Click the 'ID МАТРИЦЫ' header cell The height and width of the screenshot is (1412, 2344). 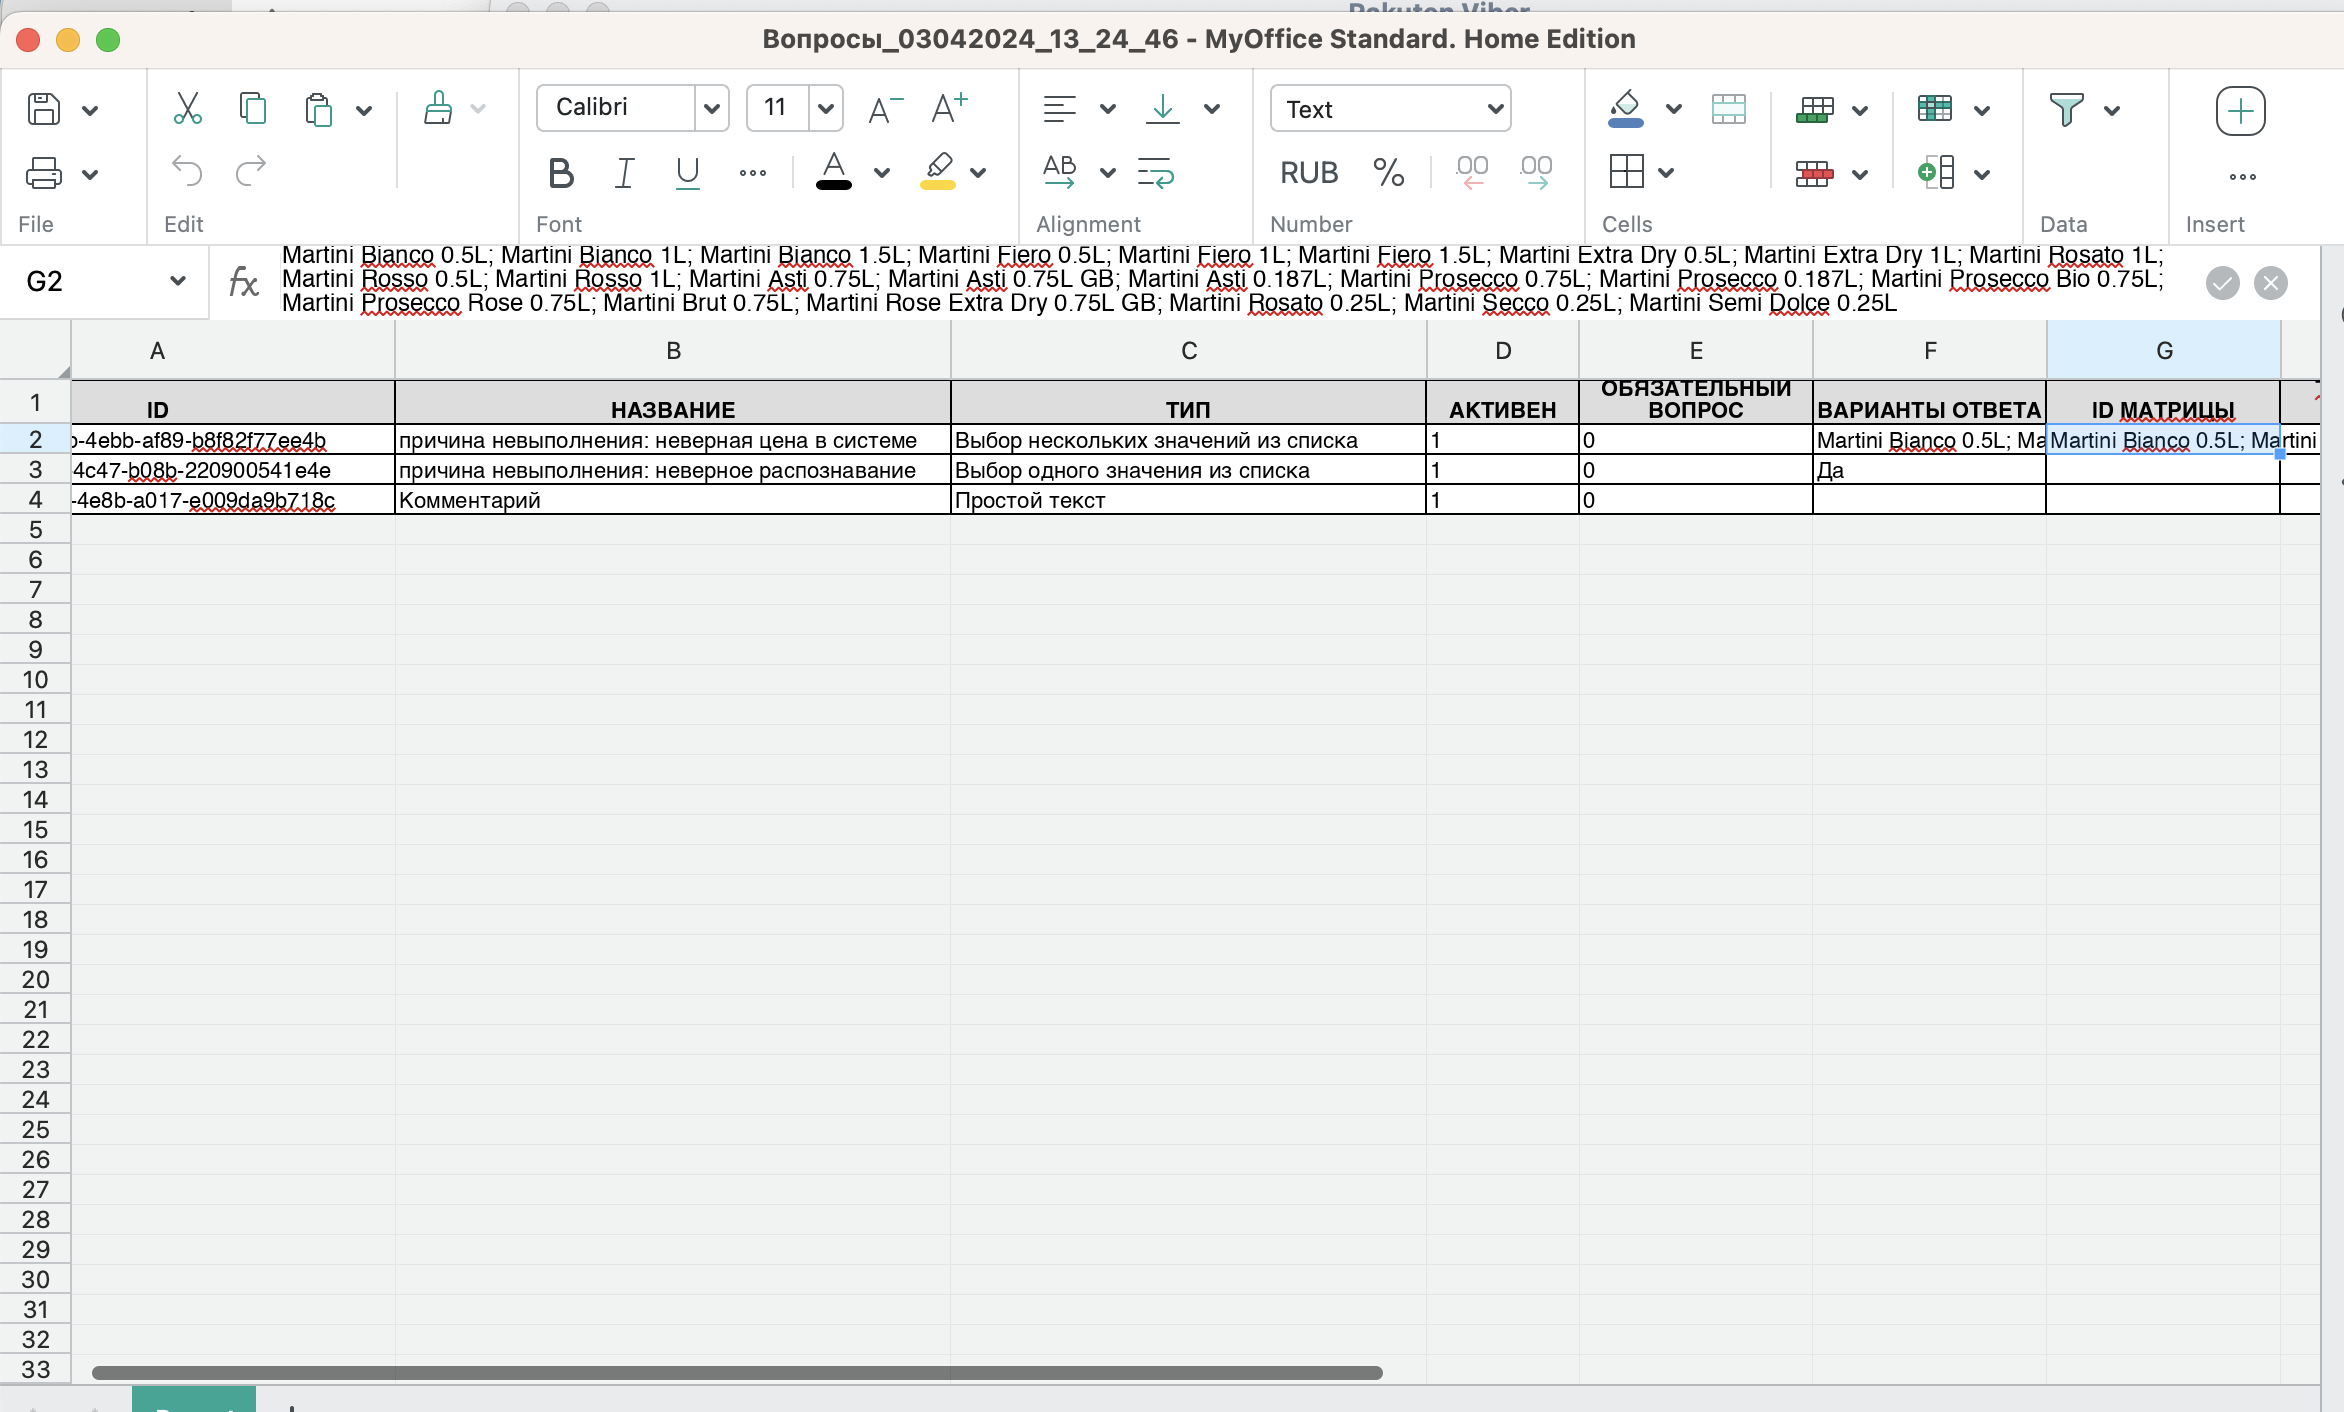coord(2163,402)
